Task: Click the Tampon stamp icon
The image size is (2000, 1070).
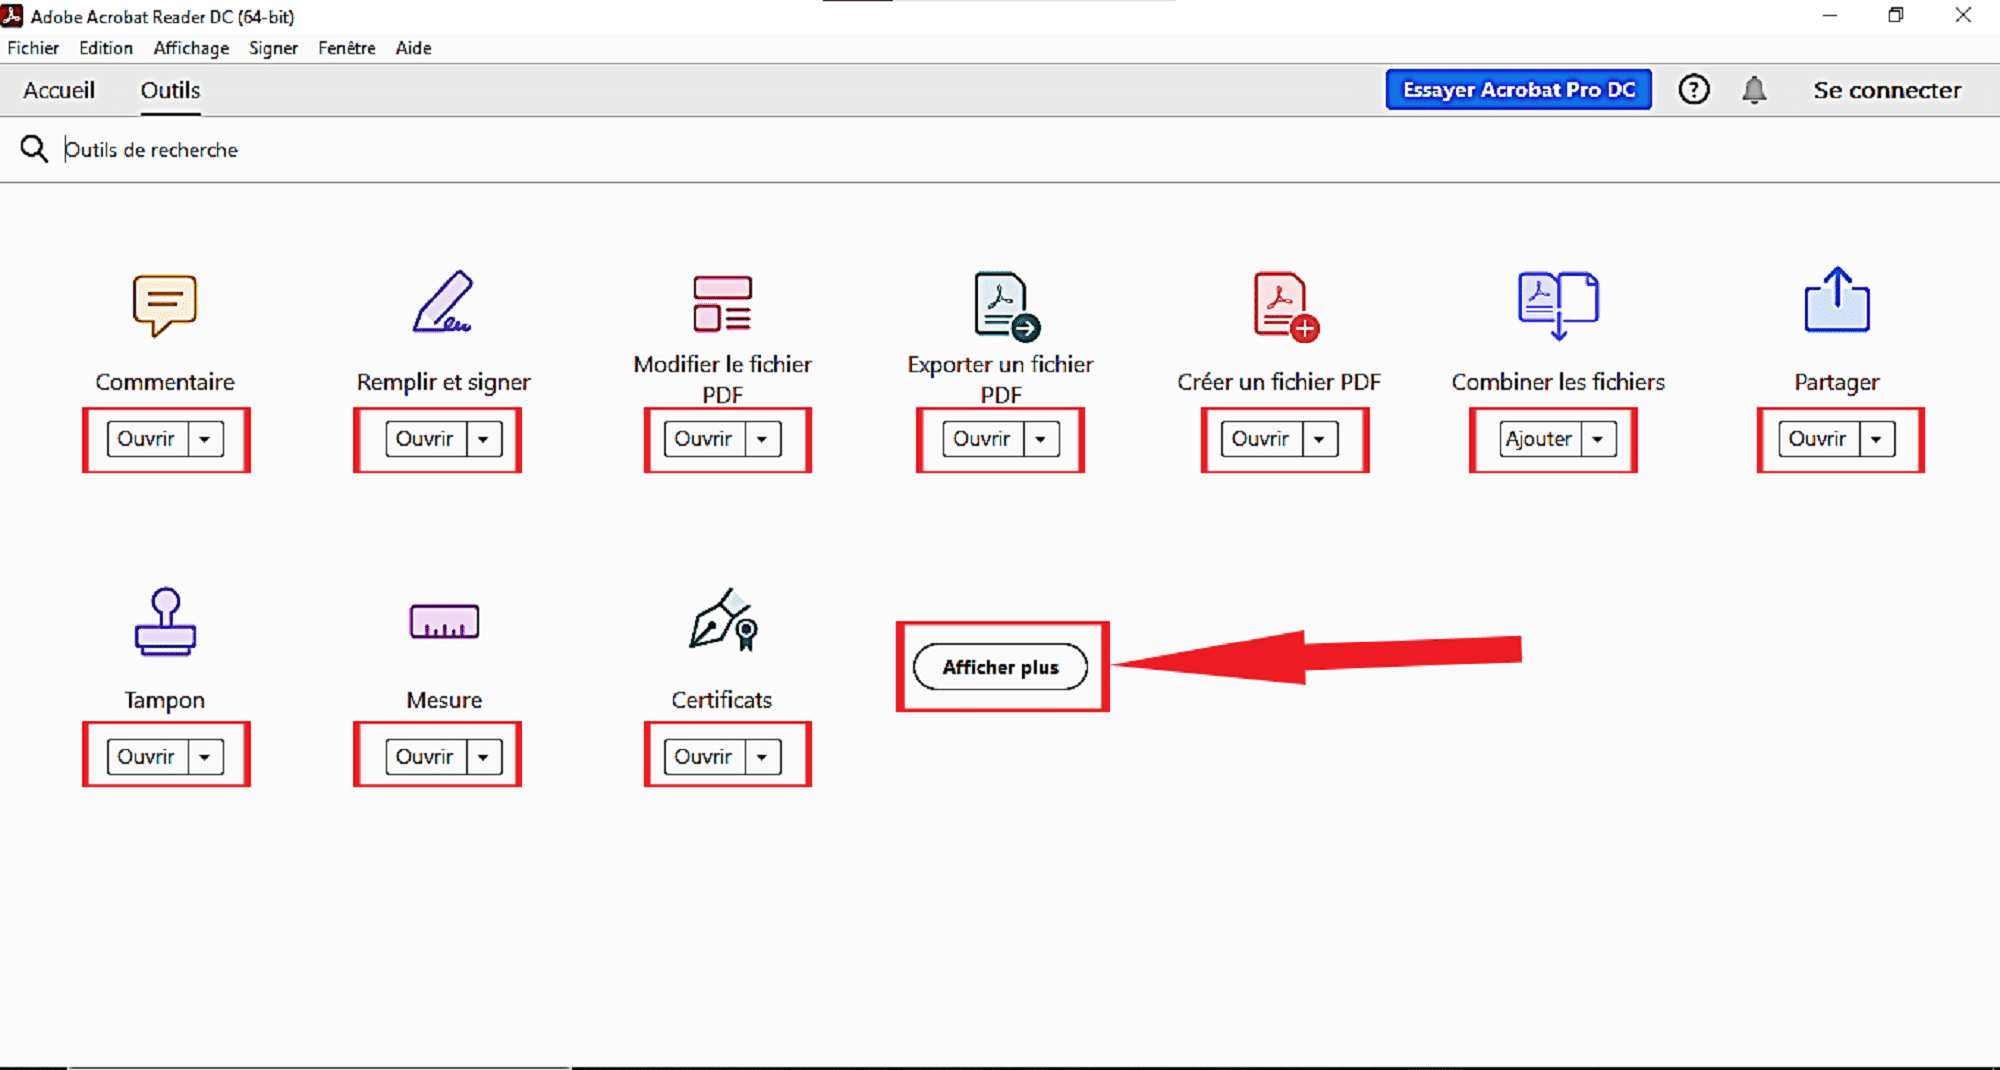Action: [165, 622]
